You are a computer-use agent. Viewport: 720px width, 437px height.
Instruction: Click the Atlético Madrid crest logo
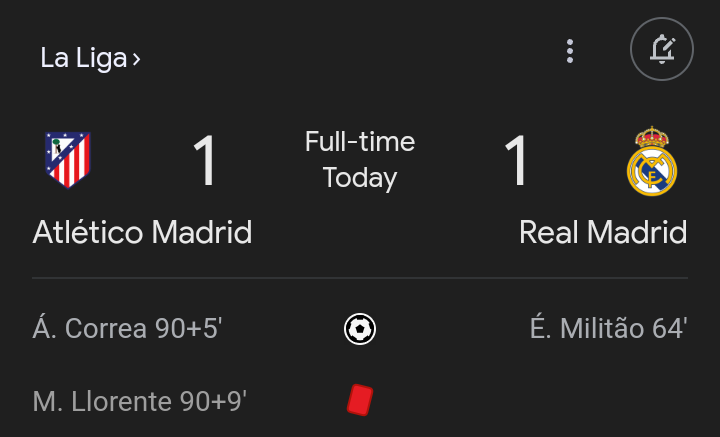[68, 160]
